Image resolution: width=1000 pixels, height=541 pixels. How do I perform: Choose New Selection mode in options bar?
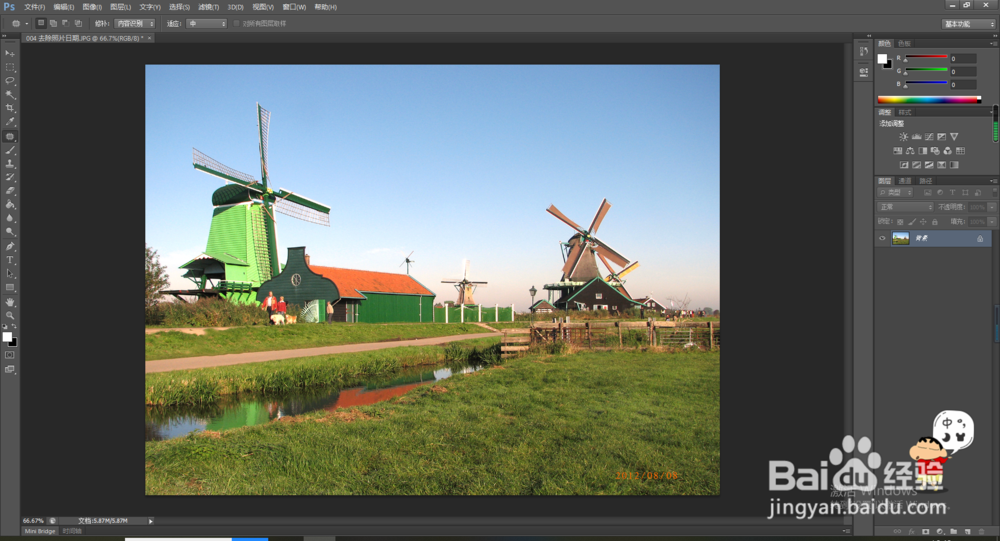click(x=41, y=23)
